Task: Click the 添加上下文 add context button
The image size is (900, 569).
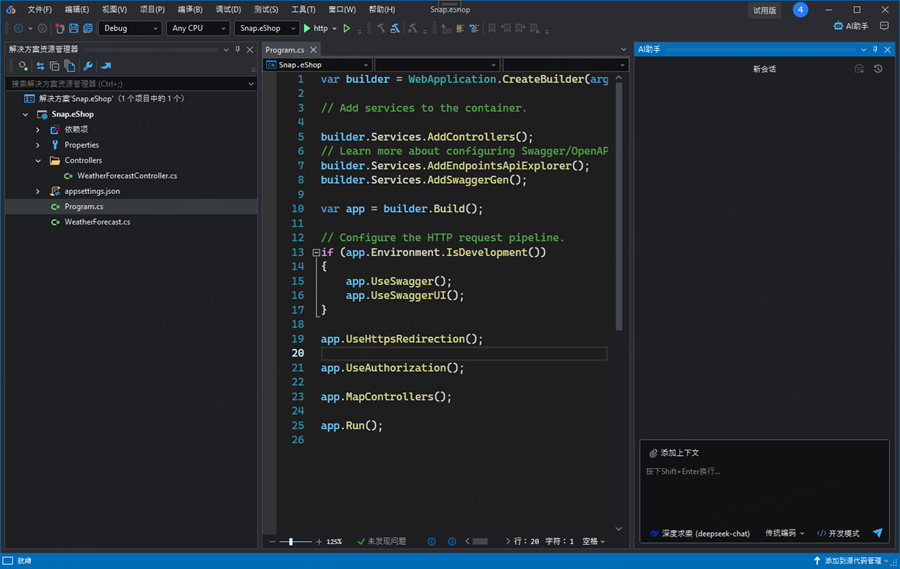Action: click(x=674, y=453)
